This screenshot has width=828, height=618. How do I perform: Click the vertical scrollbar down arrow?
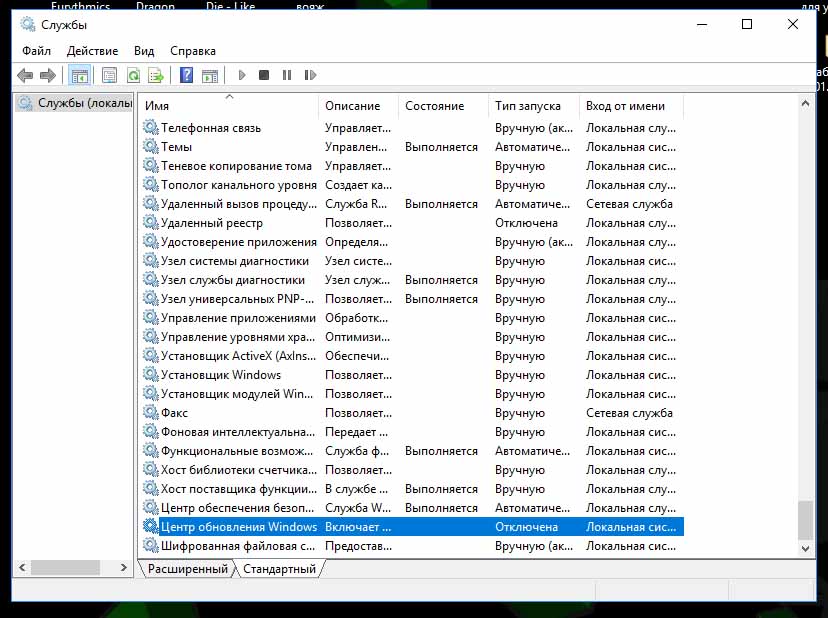pyautogui.click(x=805, y=548)
